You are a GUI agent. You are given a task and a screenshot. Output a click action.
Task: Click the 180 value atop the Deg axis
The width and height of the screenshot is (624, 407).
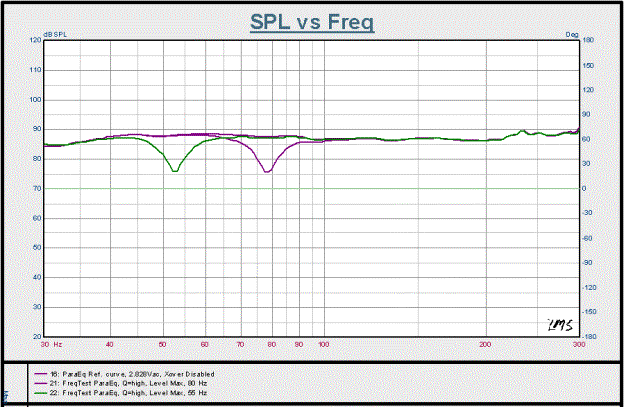[589, 41]
